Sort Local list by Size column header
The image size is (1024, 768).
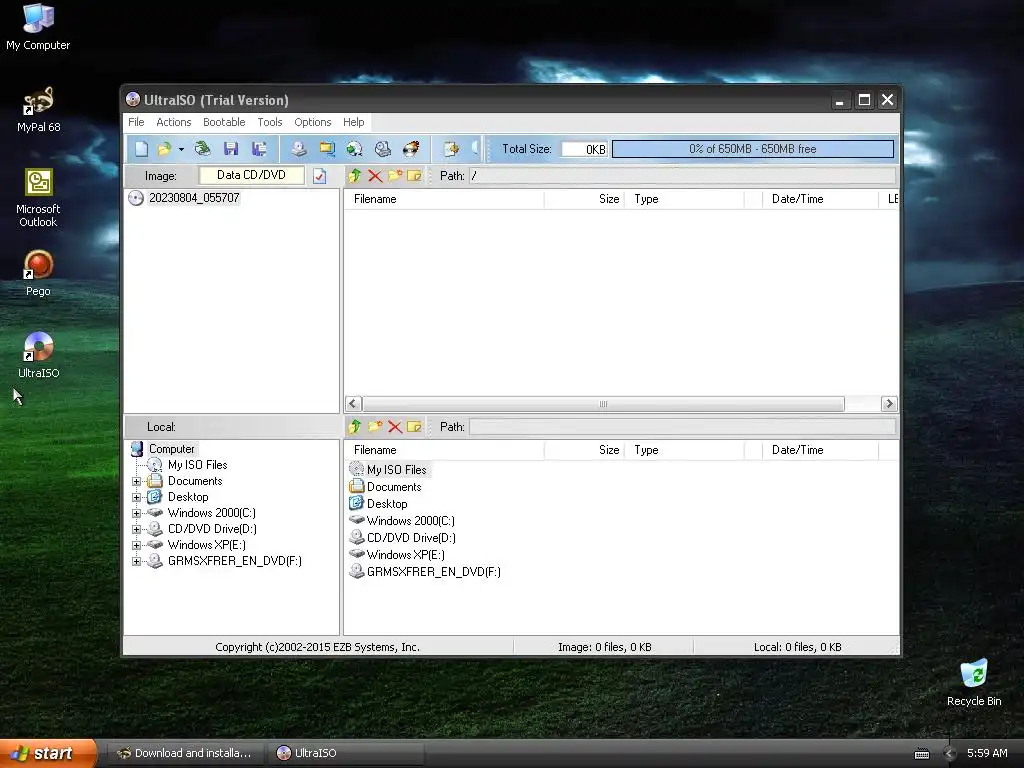584,450
